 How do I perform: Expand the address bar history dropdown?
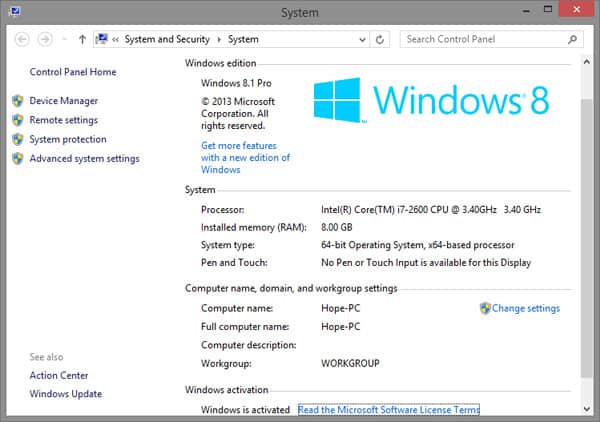(362, 39)
